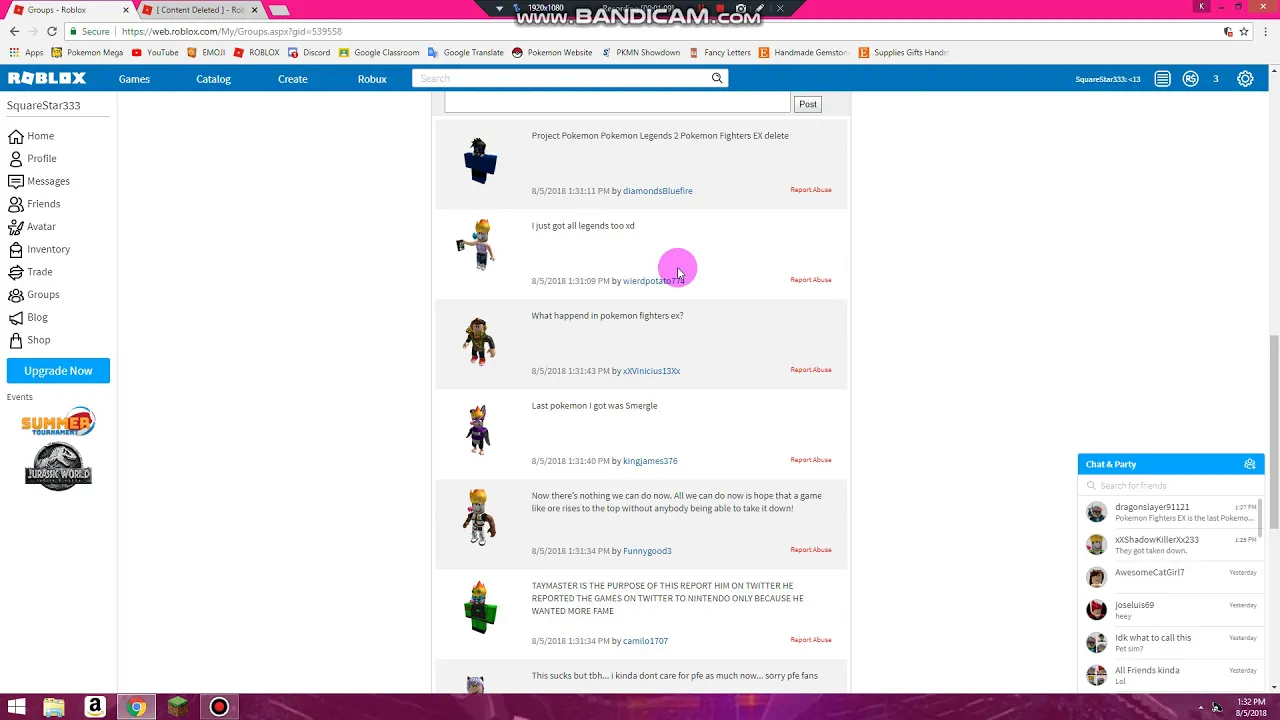Open Inventory in the sidebar
Viewport: 1280px width, 720px height.
click(39, 249)
